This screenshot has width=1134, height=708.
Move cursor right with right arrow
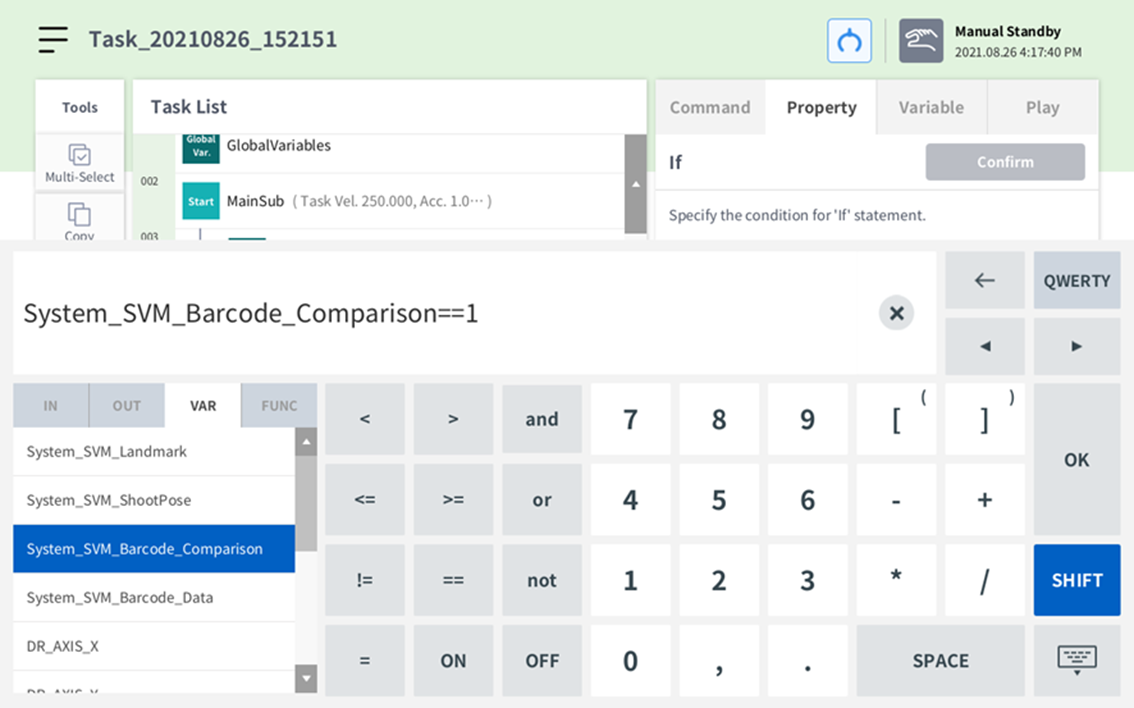1076,346
